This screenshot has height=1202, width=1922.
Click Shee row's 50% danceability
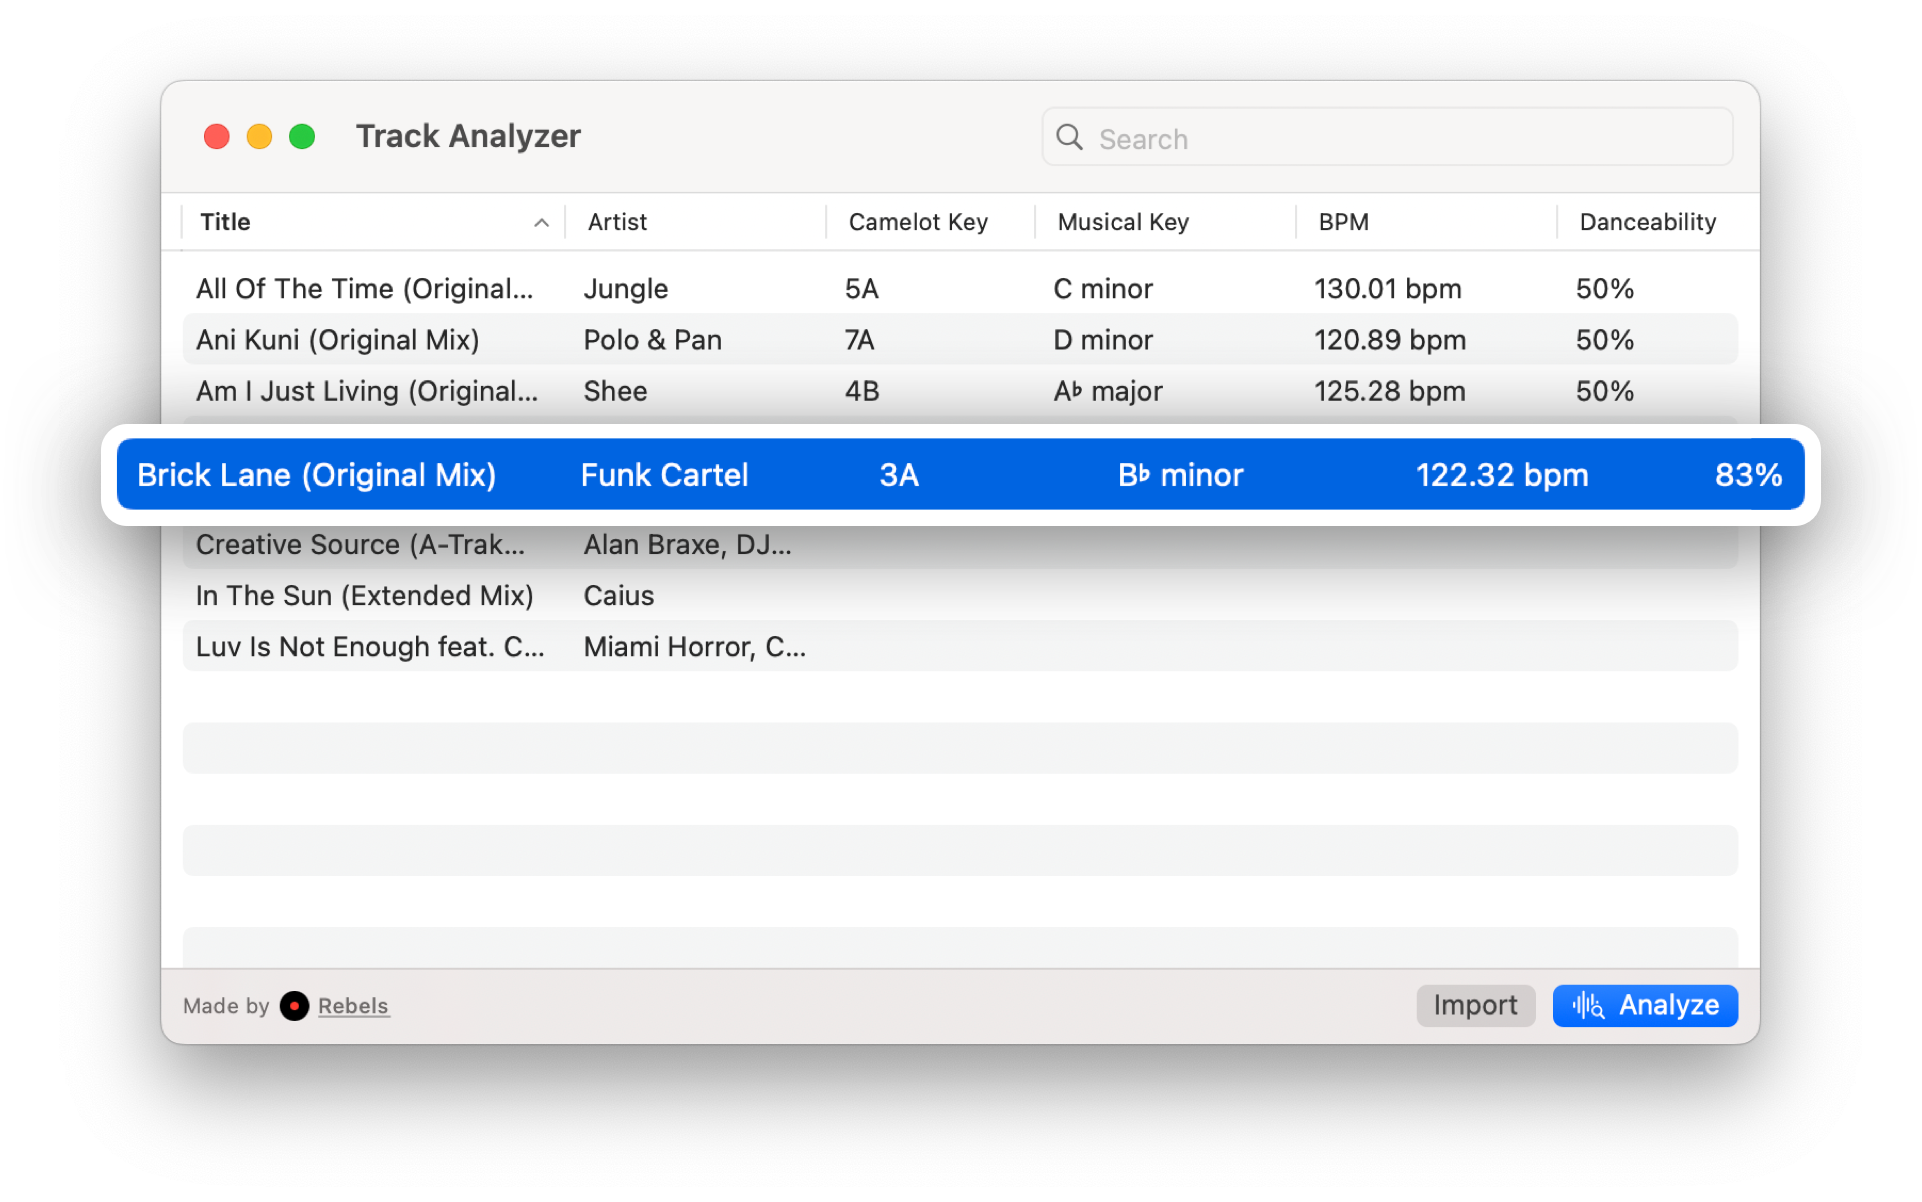pos(1605,391)
